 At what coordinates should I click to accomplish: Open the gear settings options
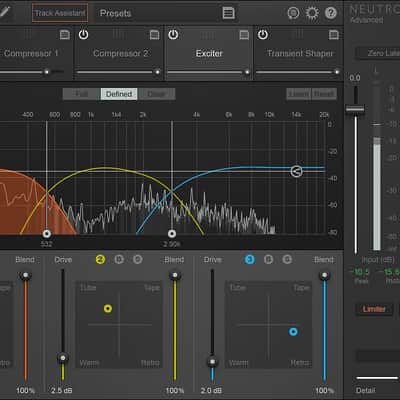tap(312, 13)
